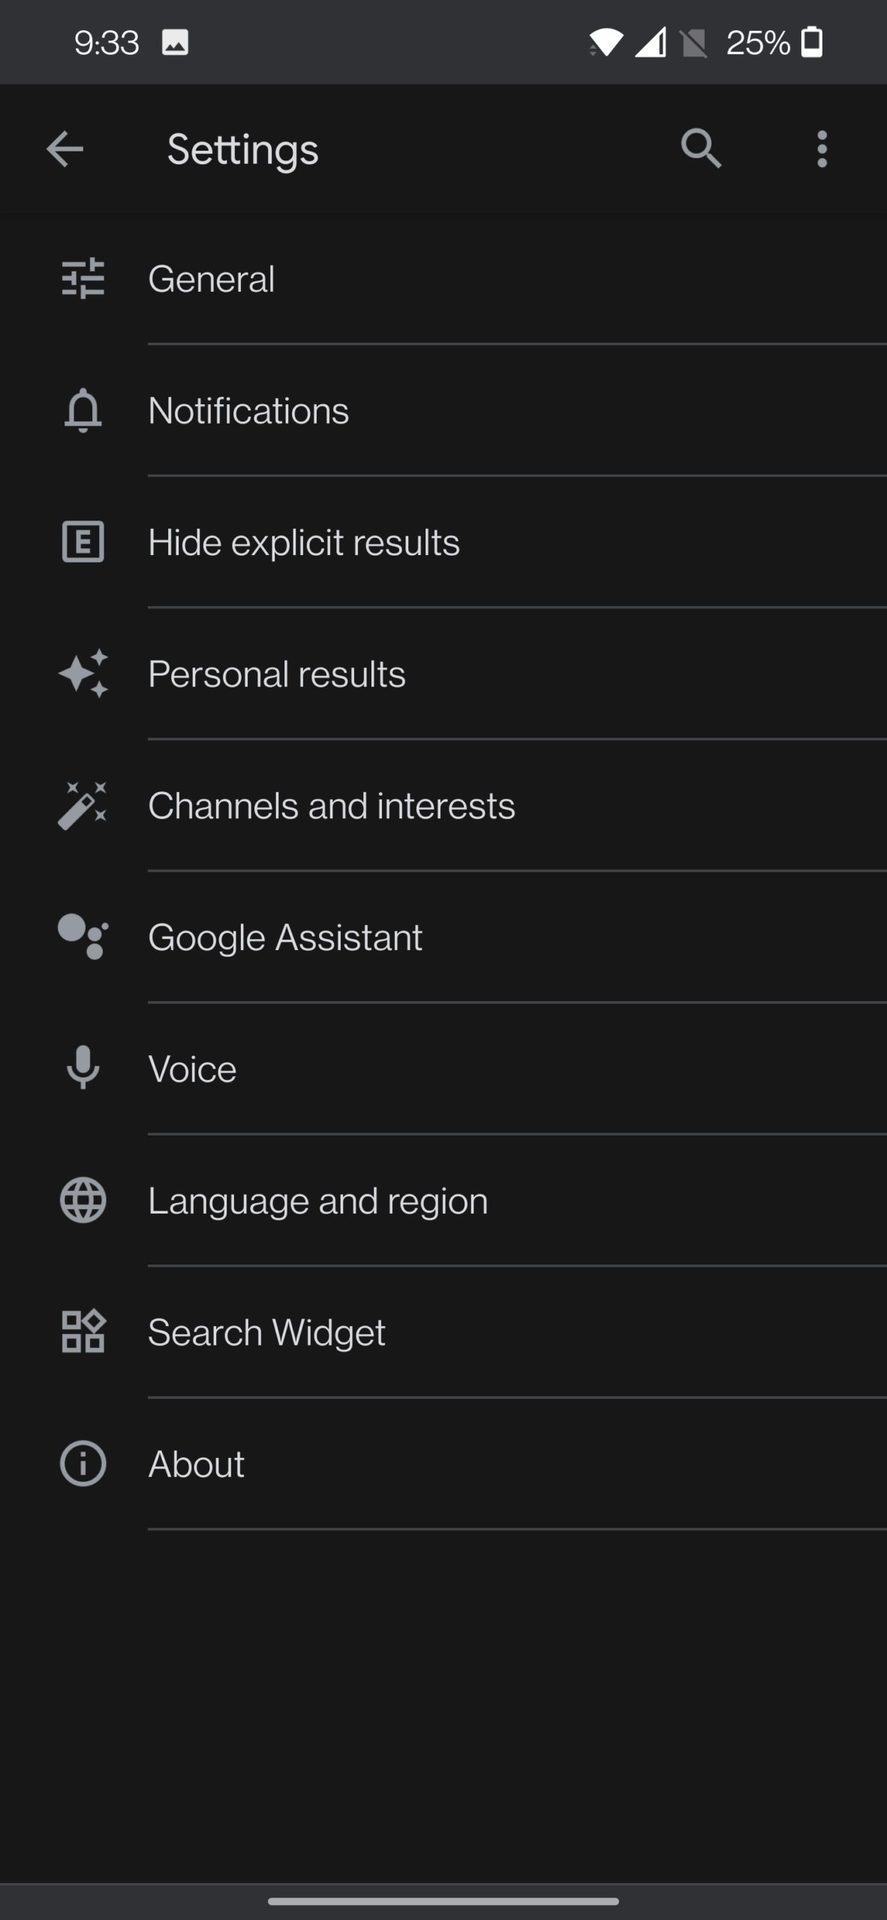This screenshot has width=887, height=1920.
Task: Open the search magnifier icon
Action: click(701, 149)
